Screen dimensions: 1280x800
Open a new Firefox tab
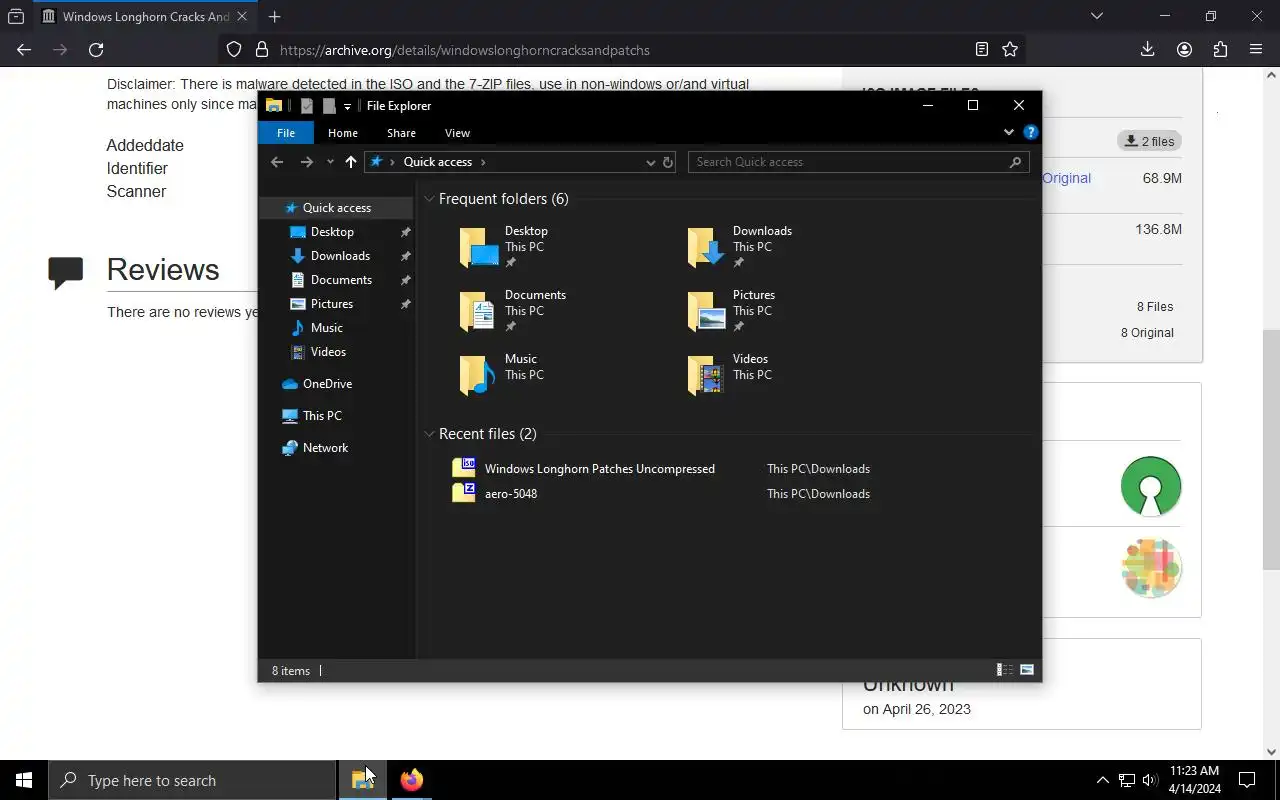click(274, 17)
